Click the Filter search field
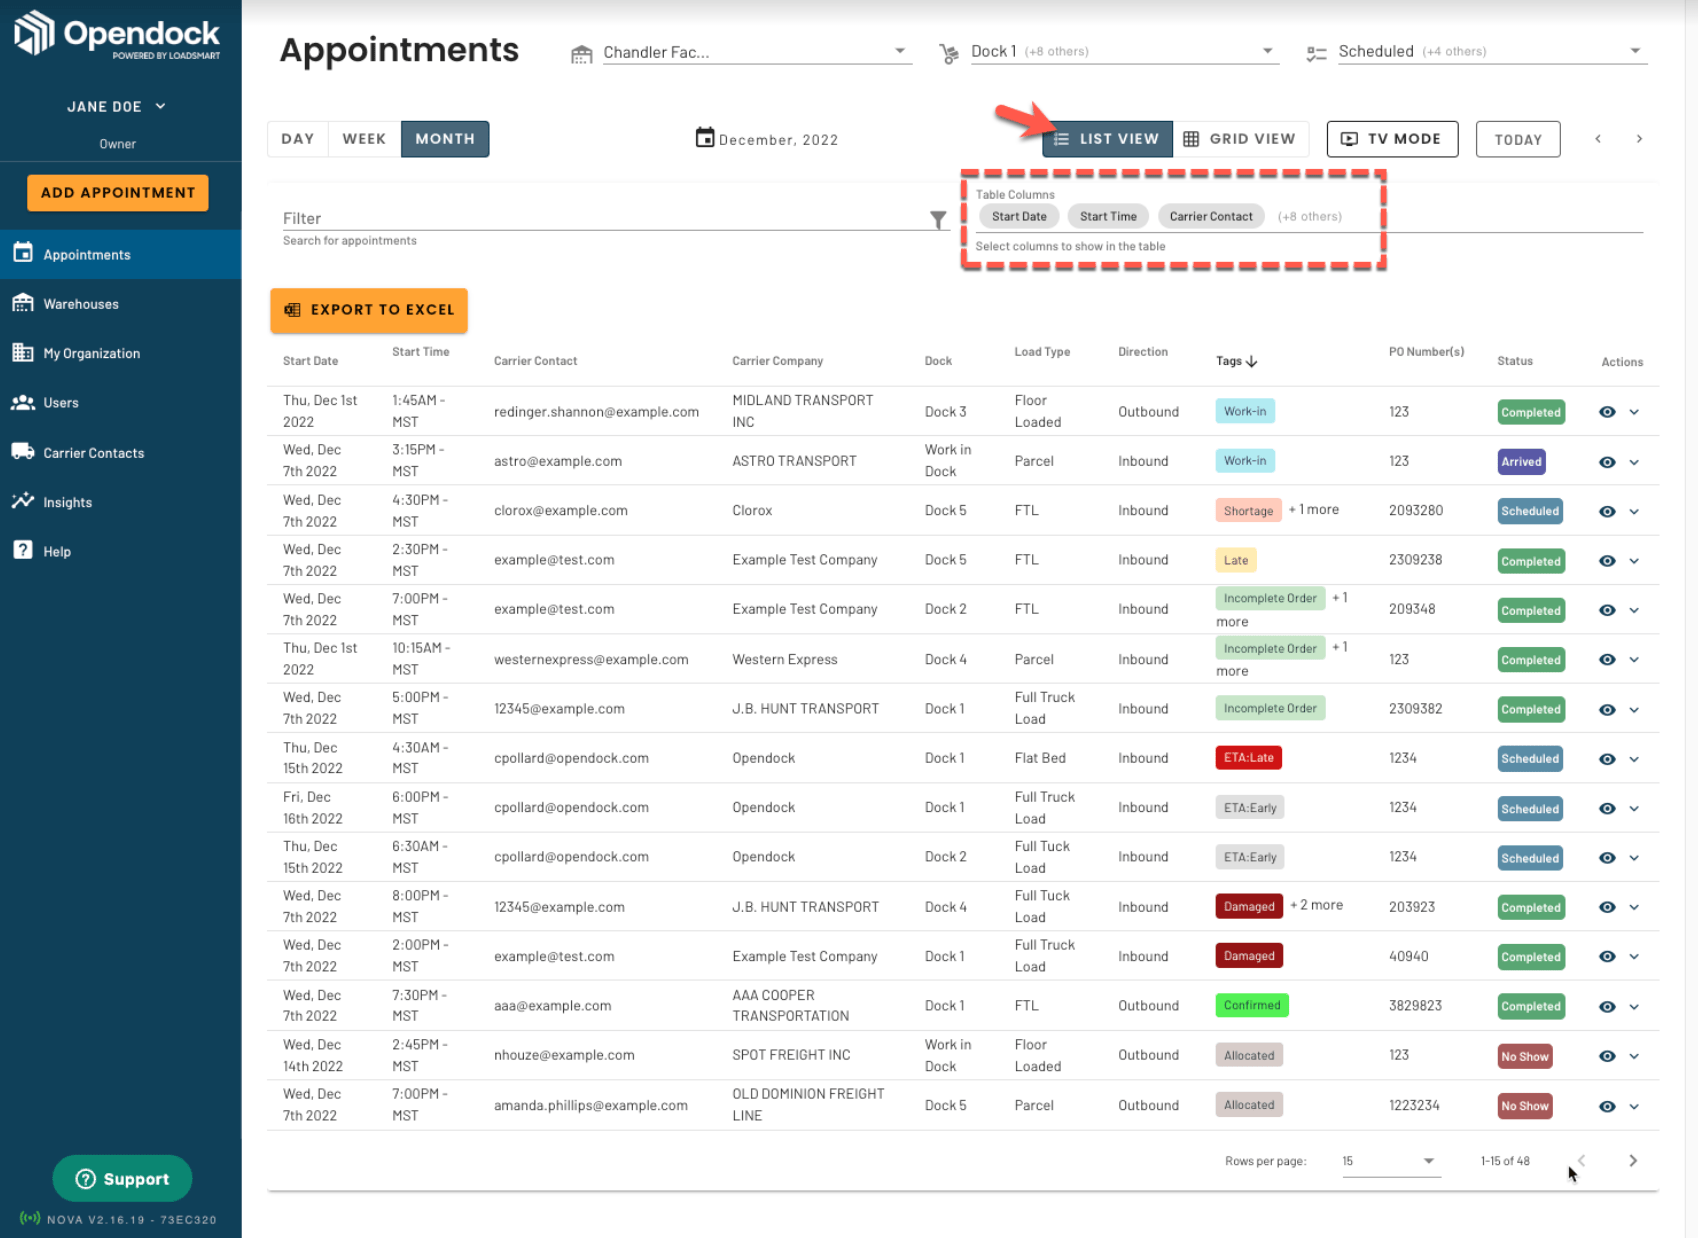The image size is (1698, 1238). (x=607, y=218)
